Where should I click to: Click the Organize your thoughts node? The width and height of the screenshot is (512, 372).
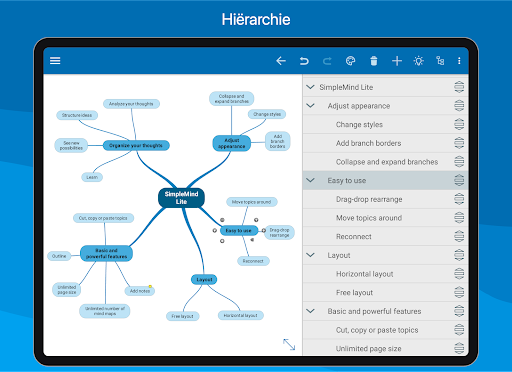pos(136,145)
